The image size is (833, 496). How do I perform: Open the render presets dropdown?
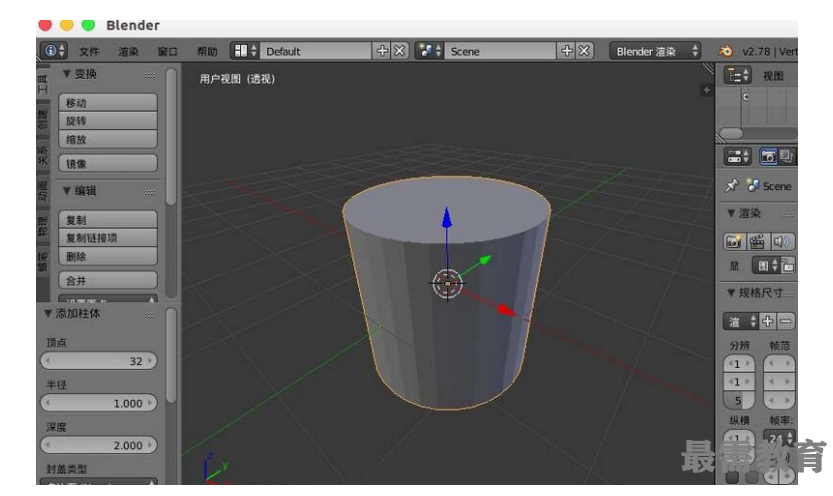click(x=741, y=321)
